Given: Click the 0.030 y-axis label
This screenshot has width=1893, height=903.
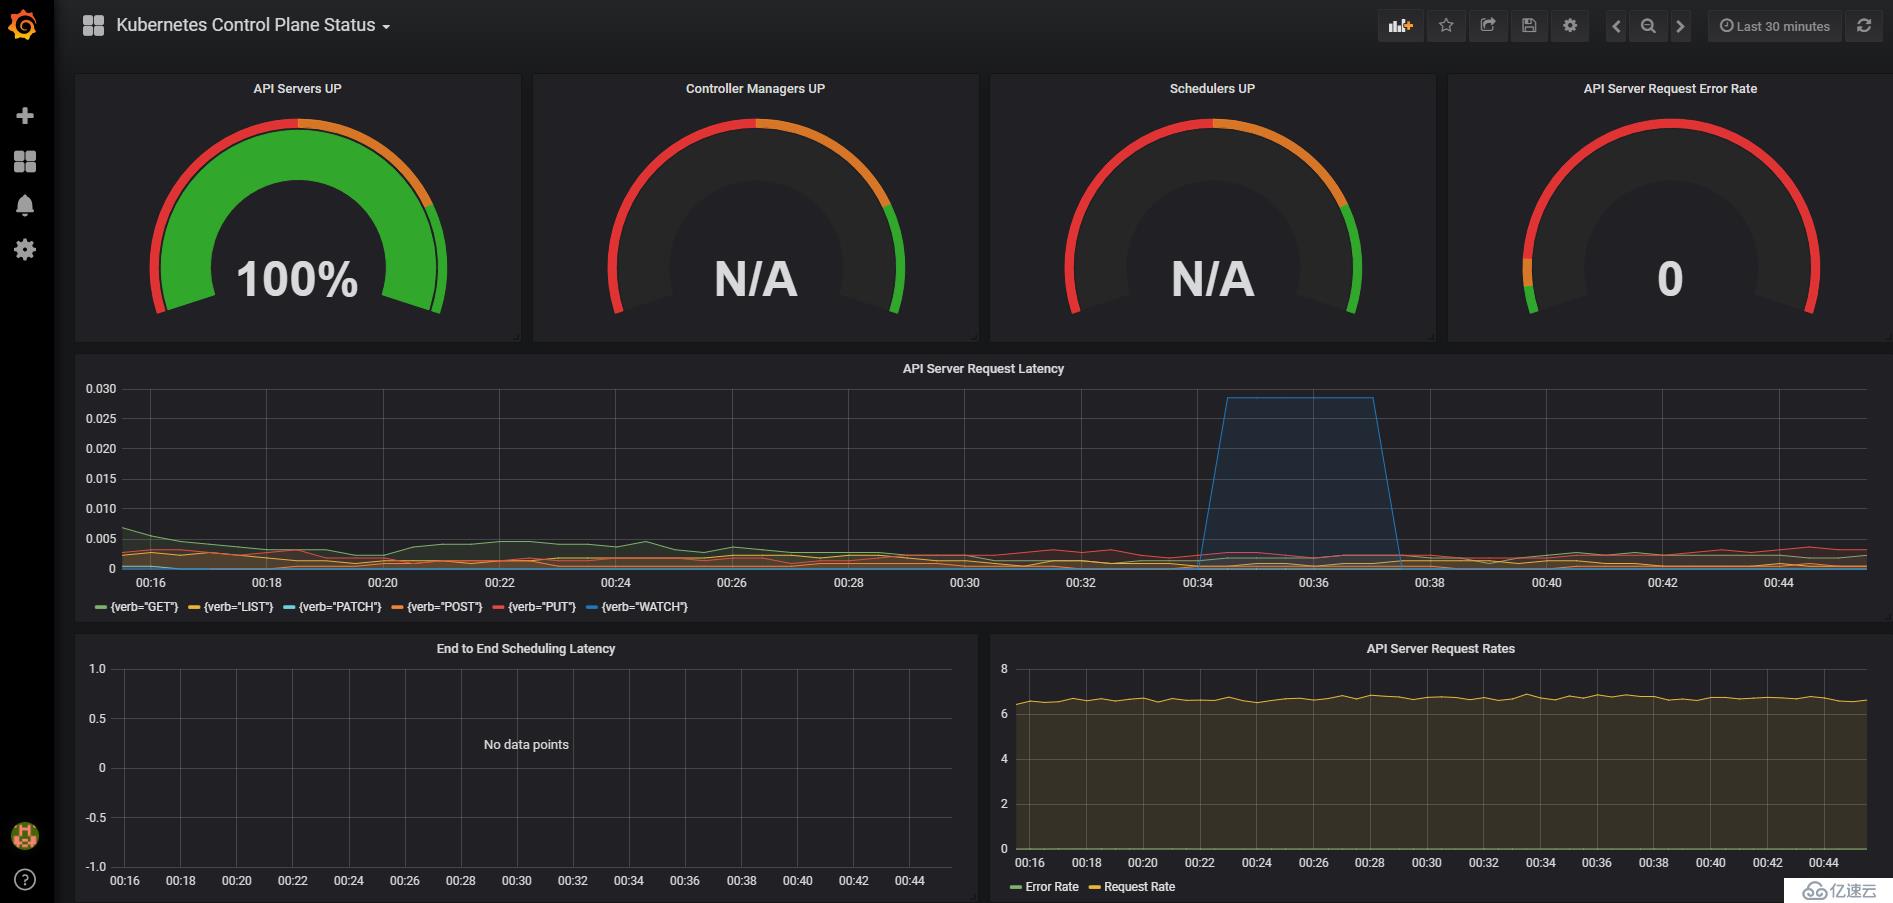Looking at the screenshot, I should 101,389.
